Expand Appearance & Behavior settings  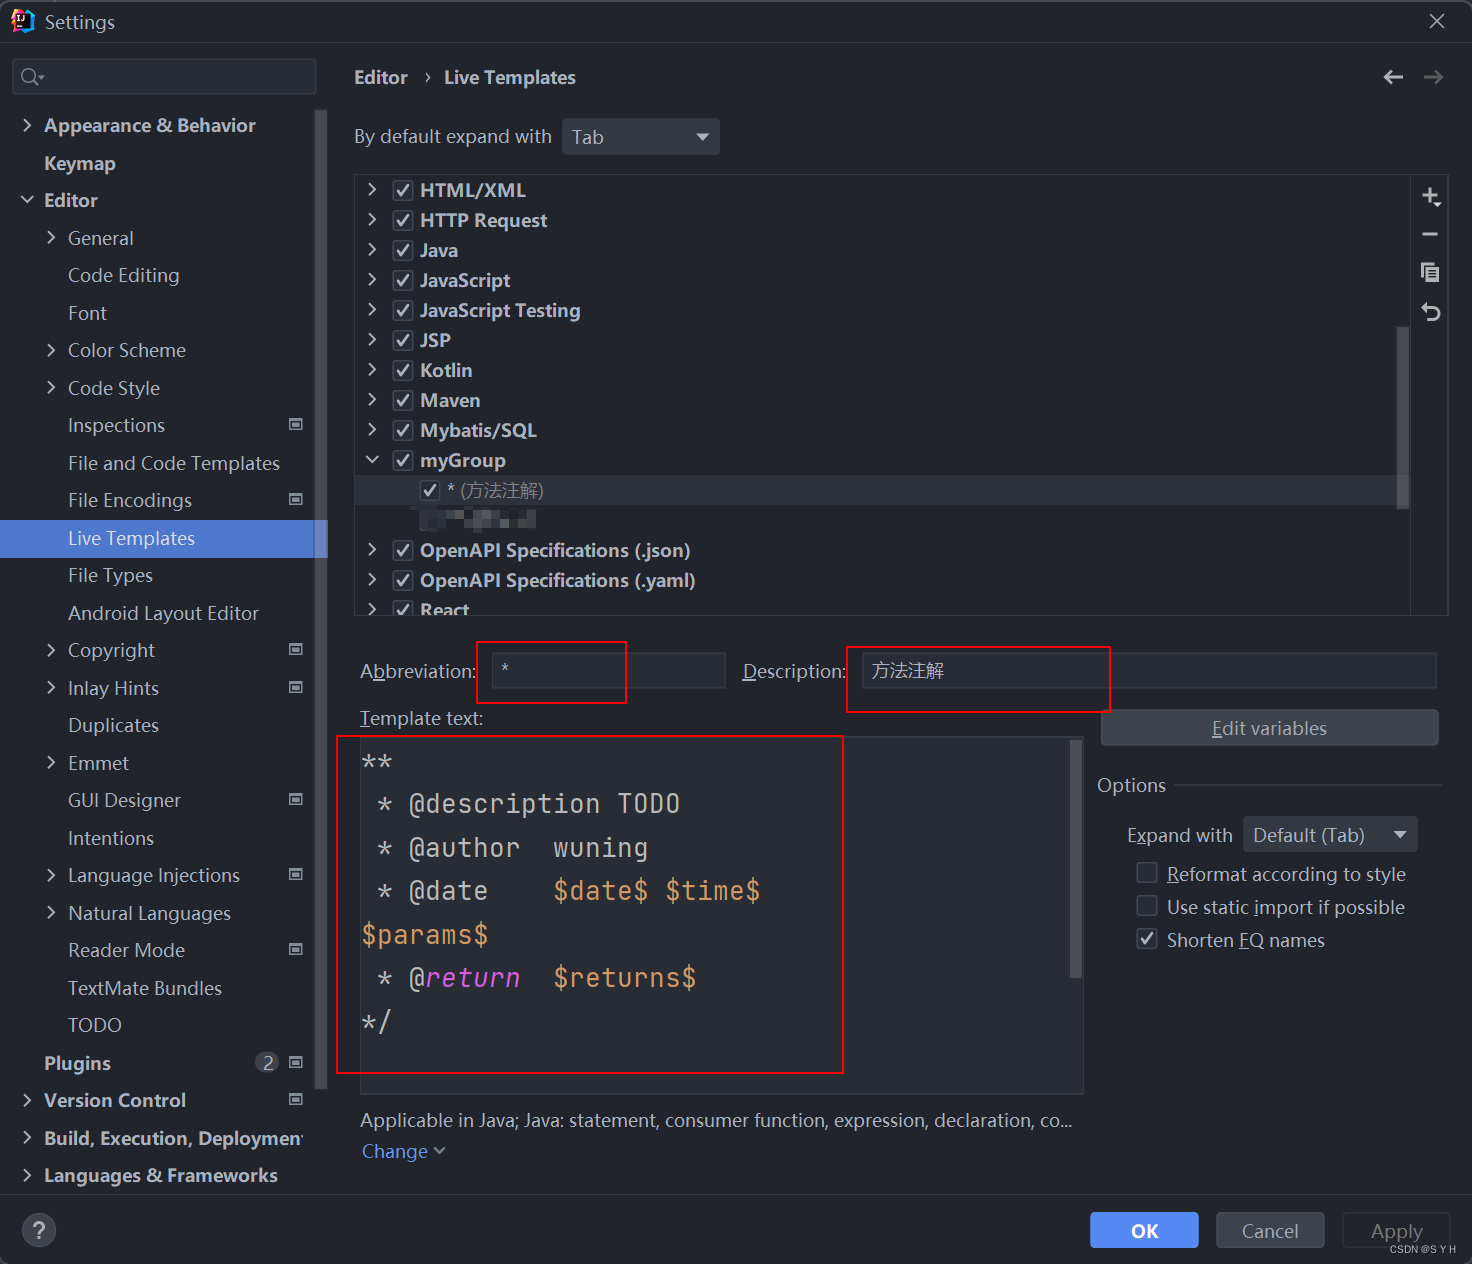coord(27,125)
